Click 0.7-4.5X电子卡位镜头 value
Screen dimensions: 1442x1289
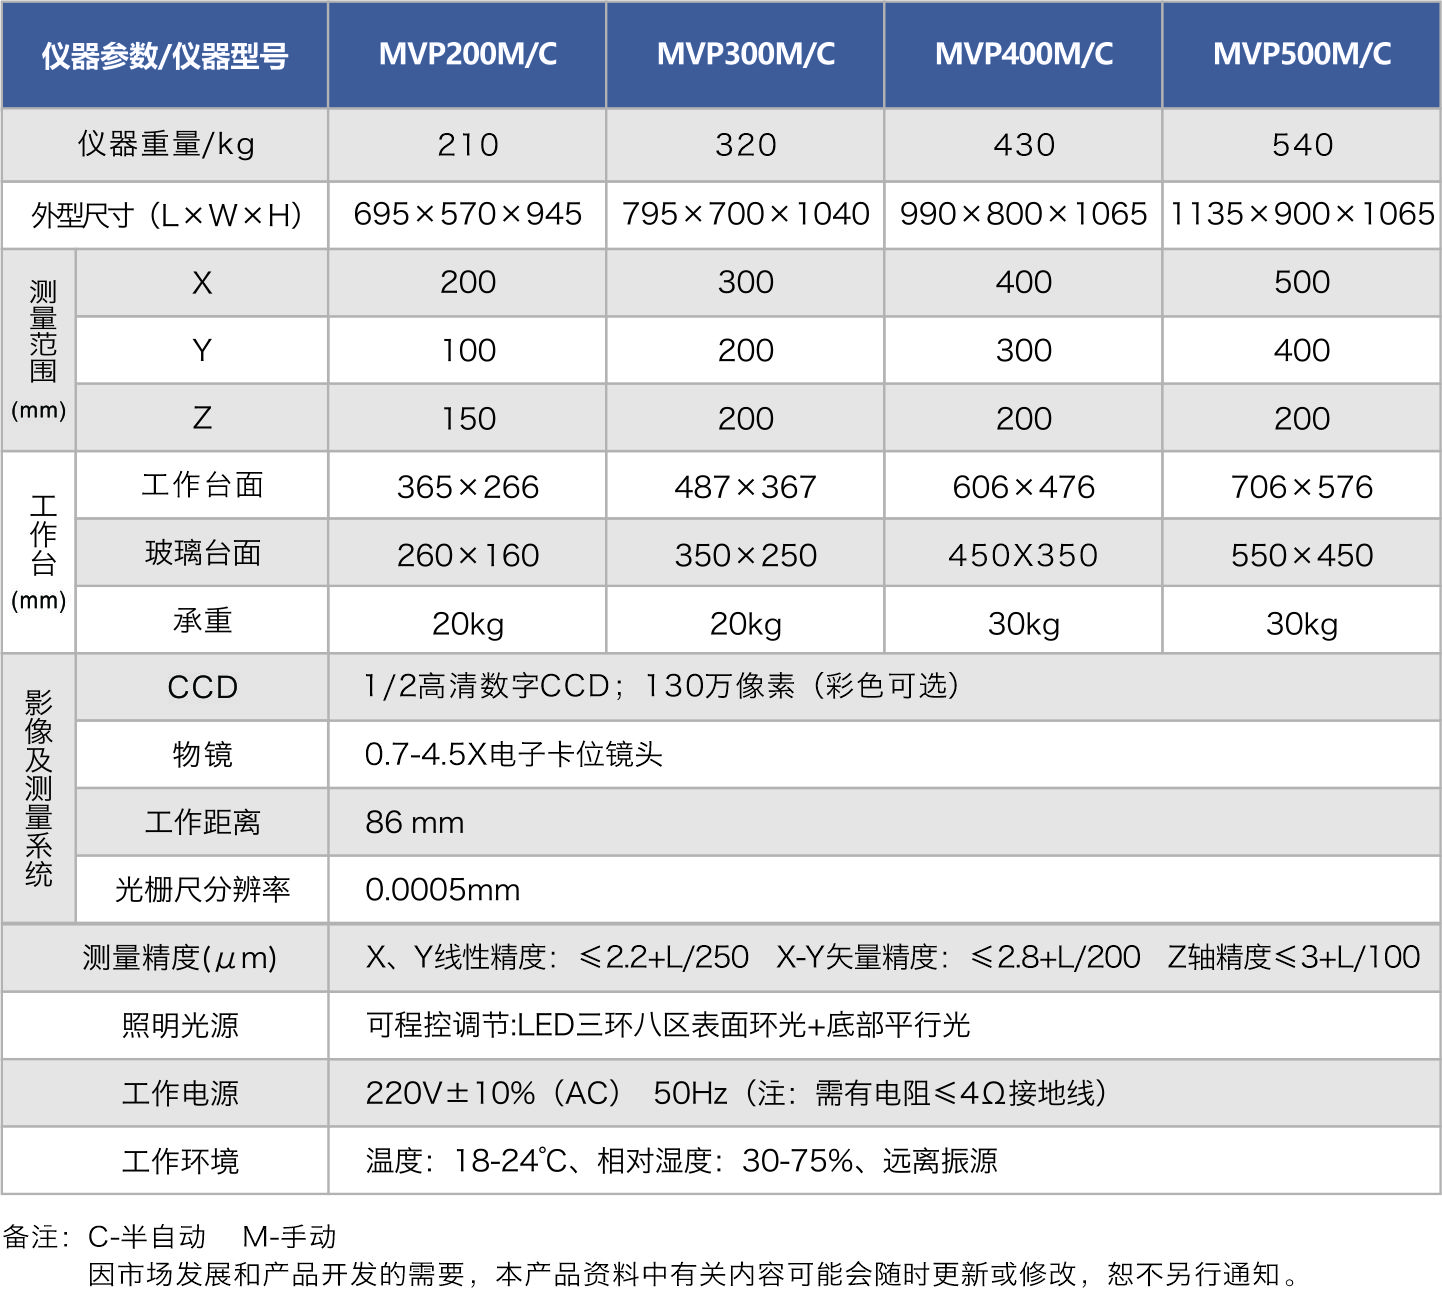(x=514, y=754)
